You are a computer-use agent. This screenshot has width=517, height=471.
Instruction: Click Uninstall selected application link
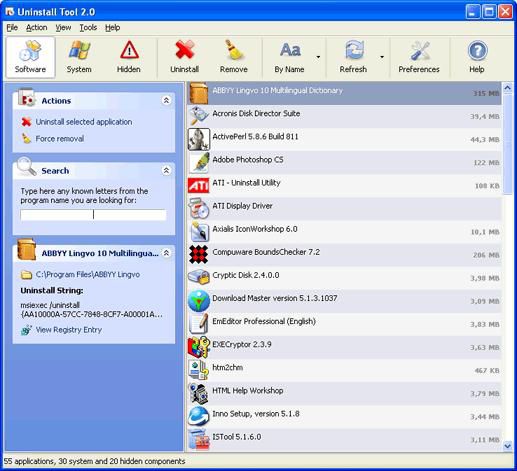coord(84,122)
